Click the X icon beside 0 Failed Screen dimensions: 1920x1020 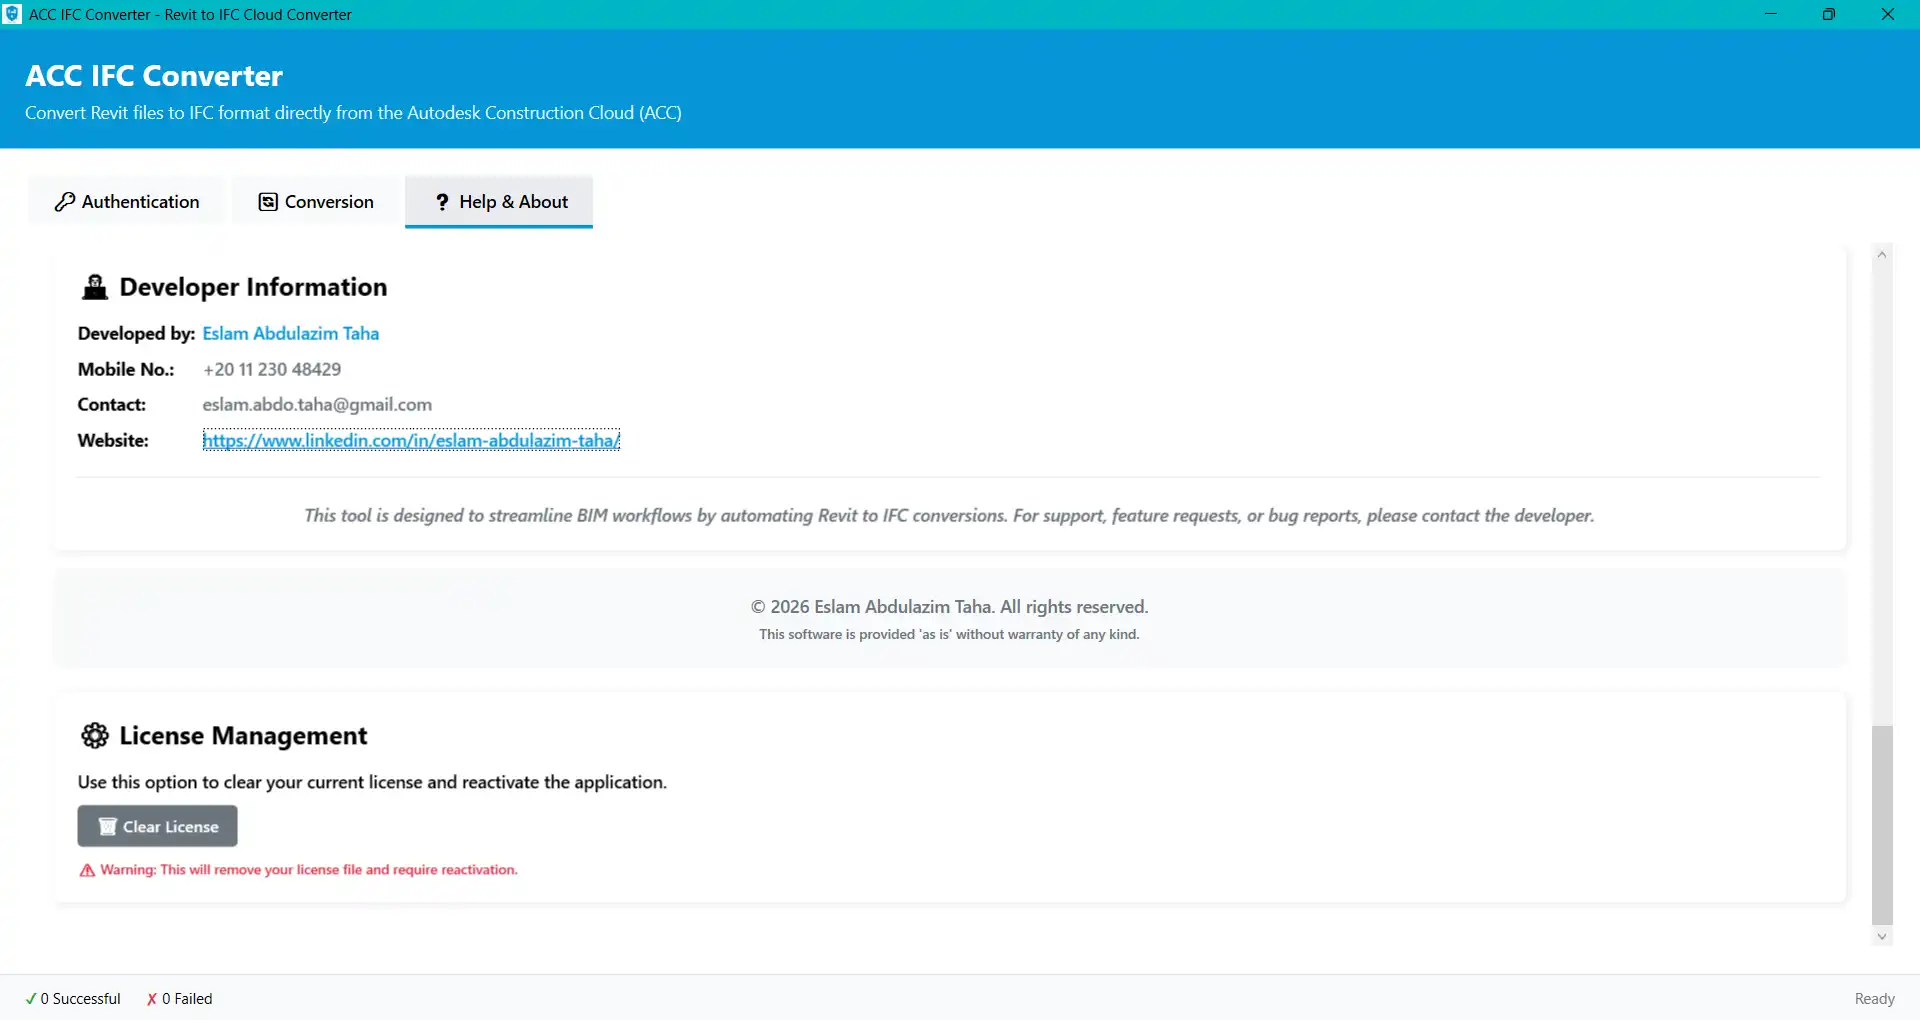153,998
